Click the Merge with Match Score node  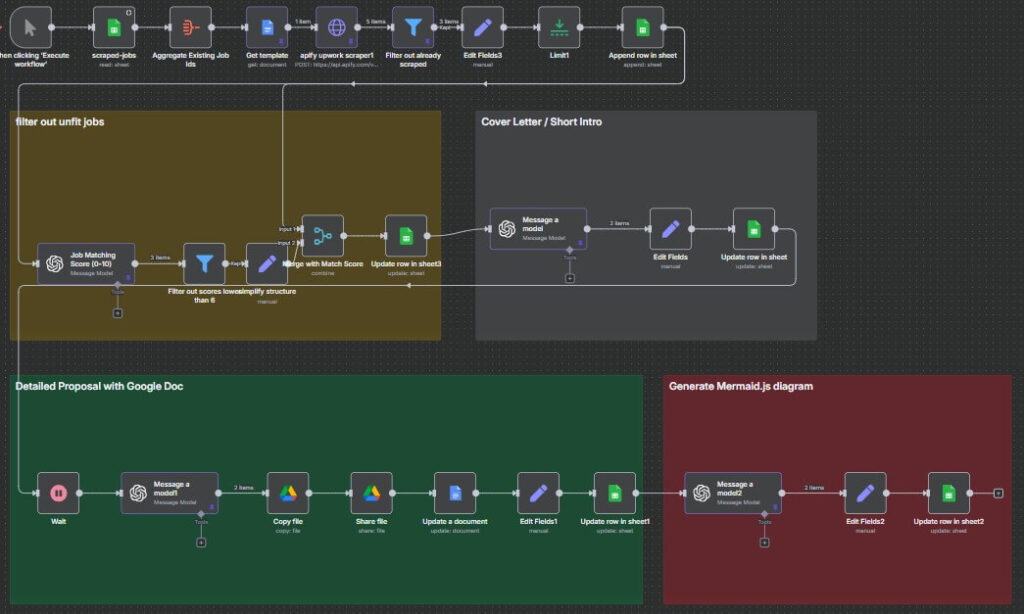click(x=322, y=236)
